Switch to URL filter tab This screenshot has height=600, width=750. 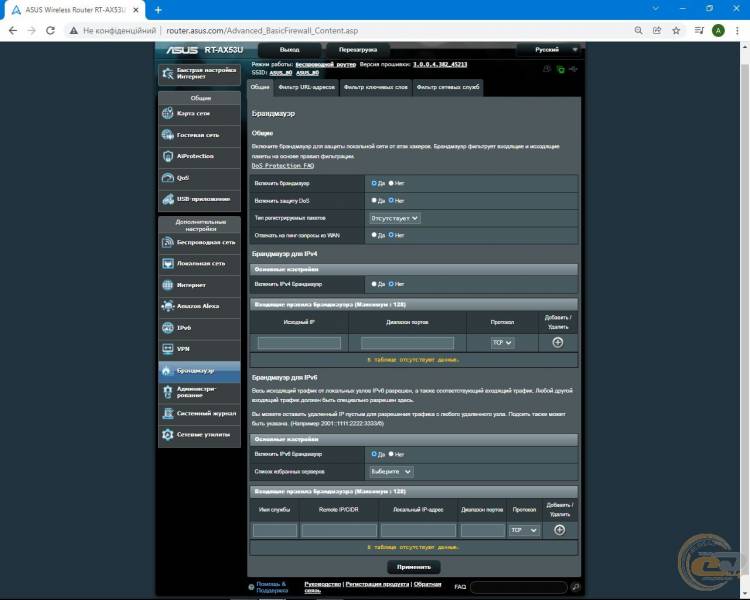(x=307, y=88)
